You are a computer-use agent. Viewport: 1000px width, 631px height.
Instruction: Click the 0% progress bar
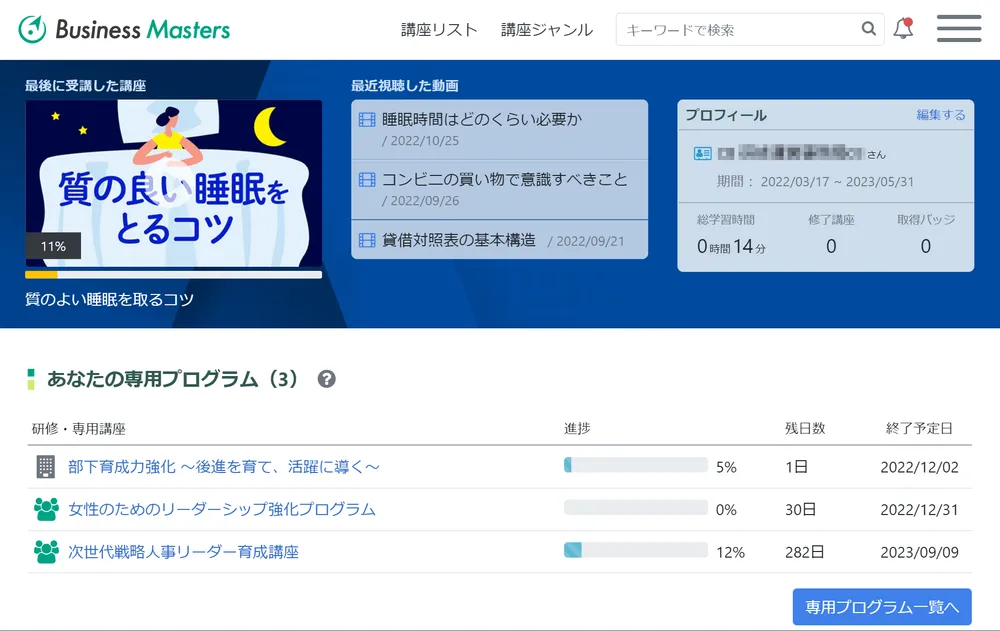[636, 508]
